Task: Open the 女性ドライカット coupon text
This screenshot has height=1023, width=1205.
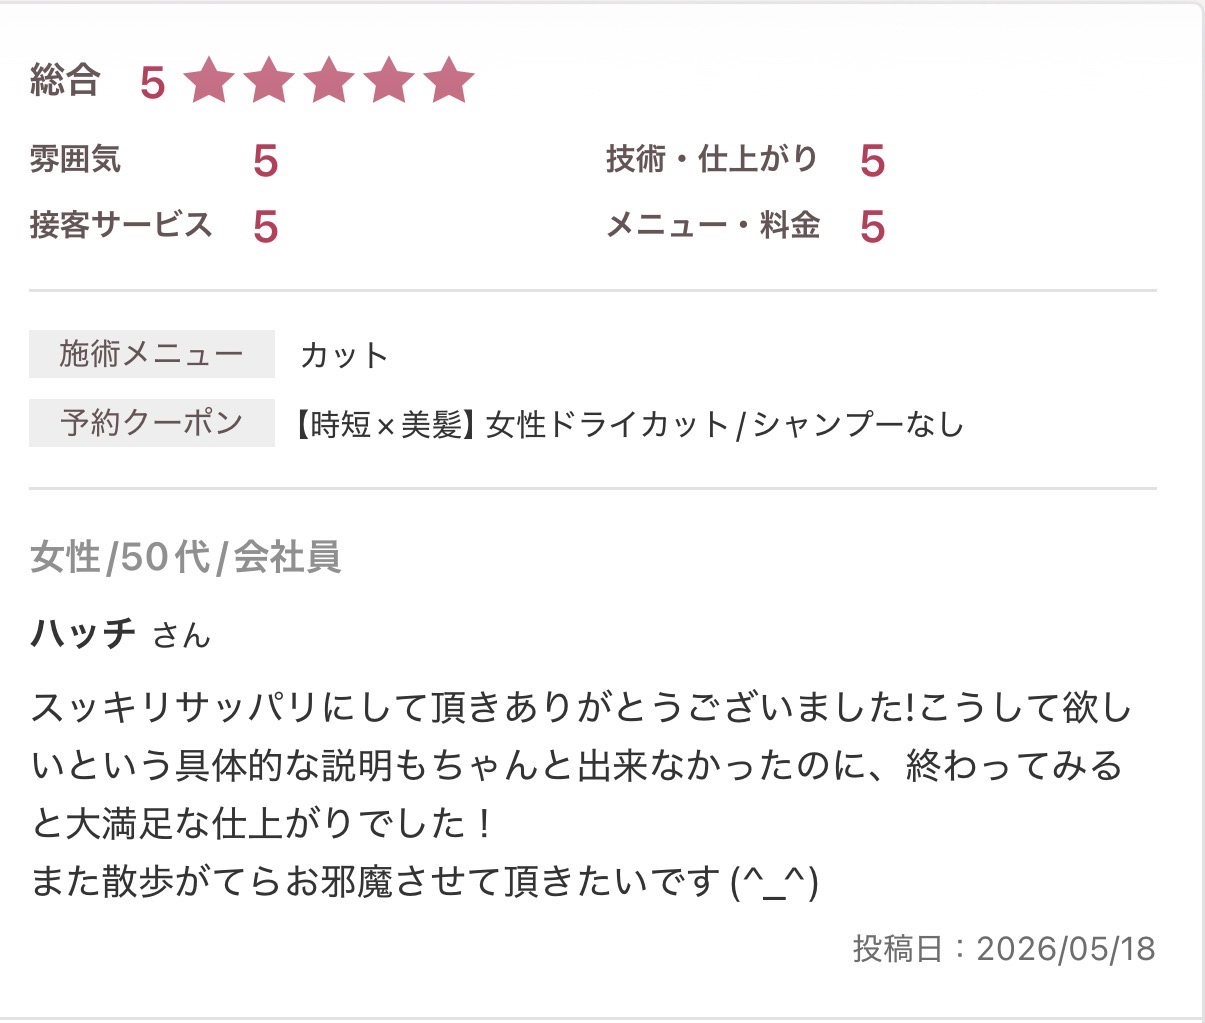Action: point(628,425)
